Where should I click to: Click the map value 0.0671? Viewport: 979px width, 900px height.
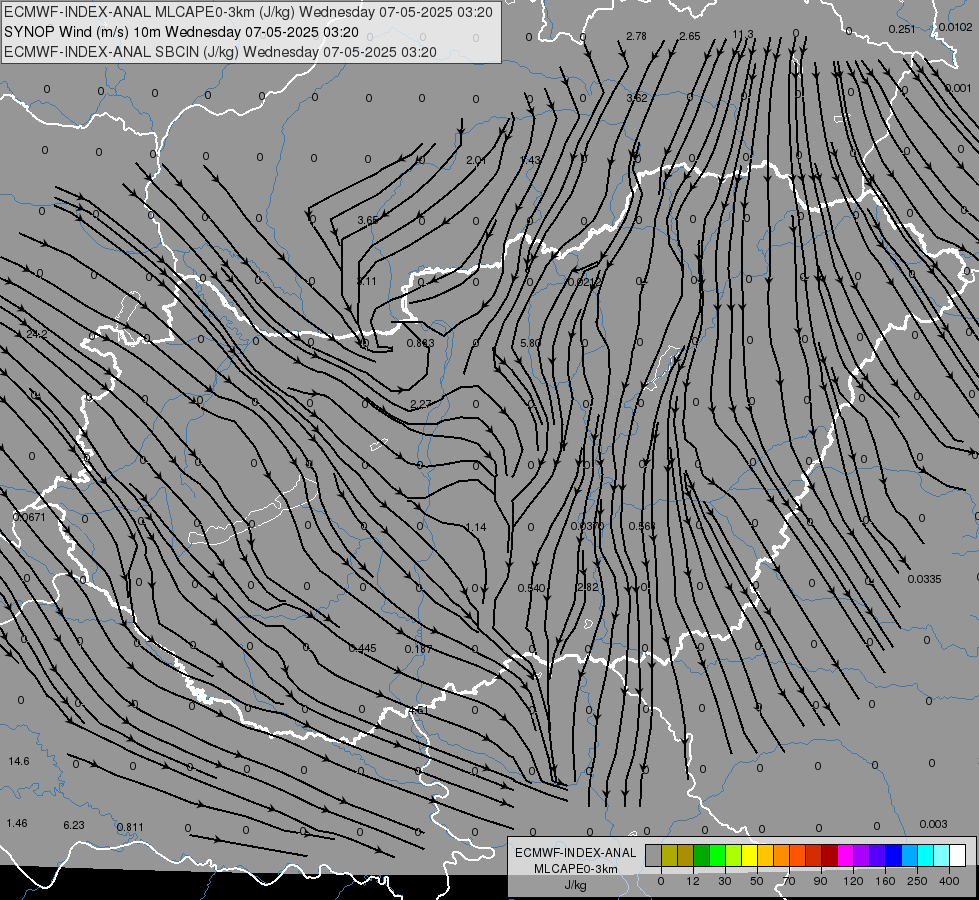[x=29, y=517]
